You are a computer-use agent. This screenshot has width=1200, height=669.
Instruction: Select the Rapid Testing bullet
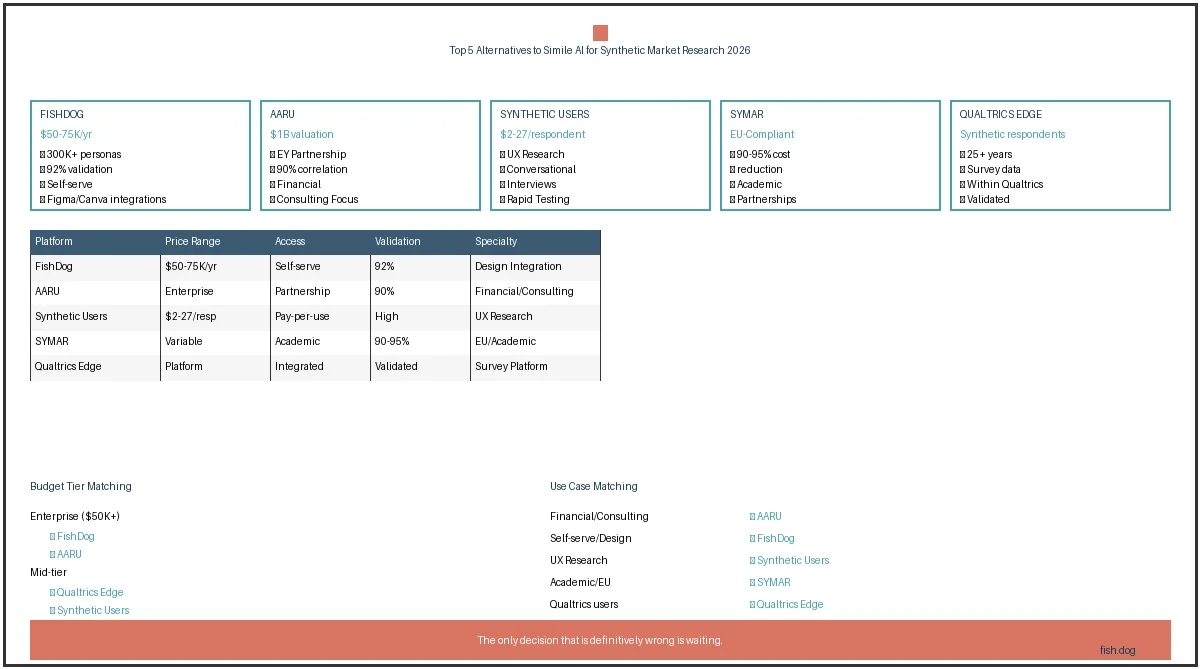535,199
